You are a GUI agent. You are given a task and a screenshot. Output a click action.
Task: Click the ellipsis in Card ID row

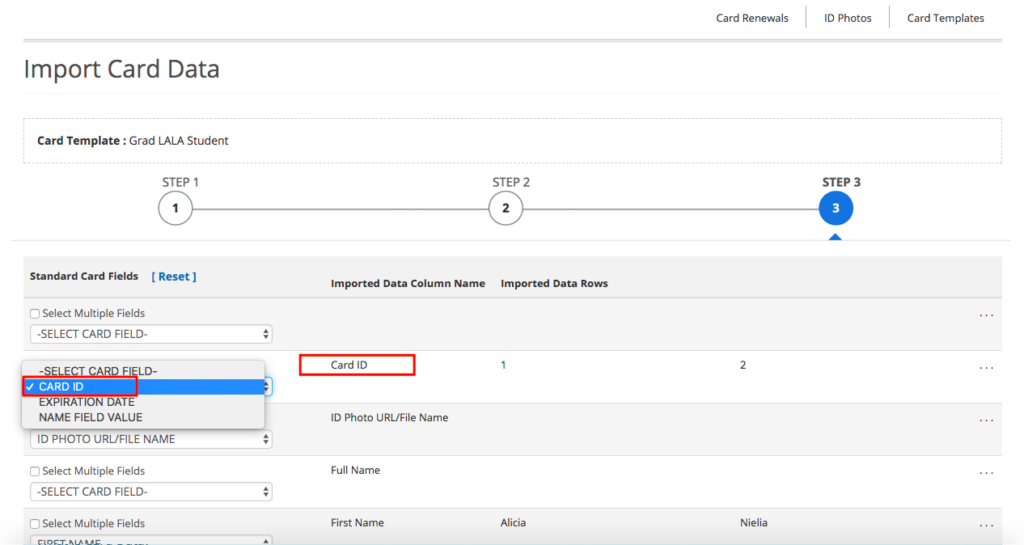click(986, 369)
